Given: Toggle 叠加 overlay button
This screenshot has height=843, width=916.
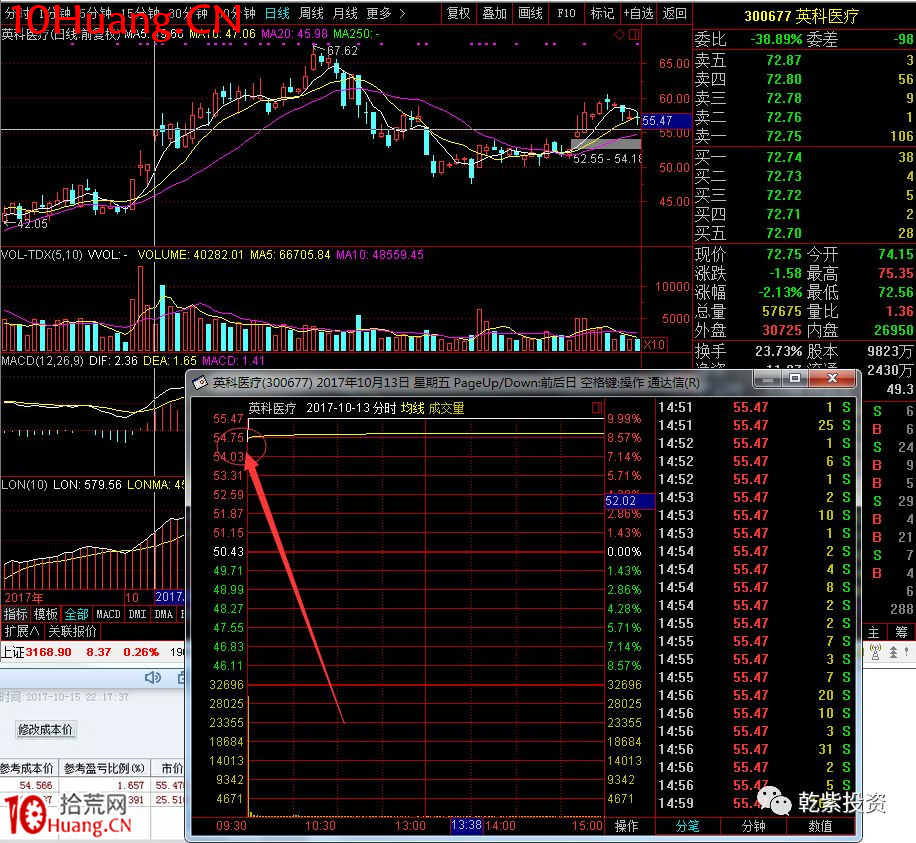Looking at the screenshot, I should point(495,13).
